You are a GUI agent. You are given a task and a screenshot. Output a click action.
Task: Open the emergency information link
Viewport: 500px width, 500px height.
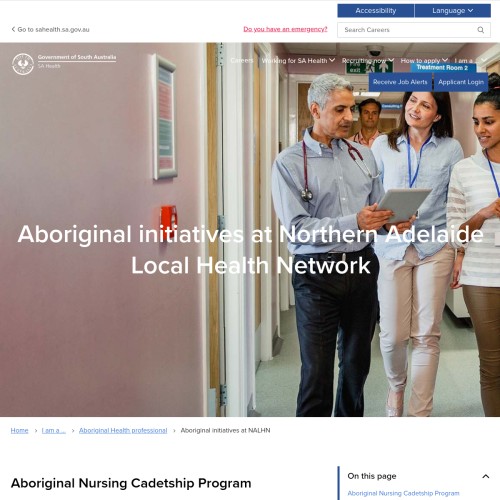point(285,29)
